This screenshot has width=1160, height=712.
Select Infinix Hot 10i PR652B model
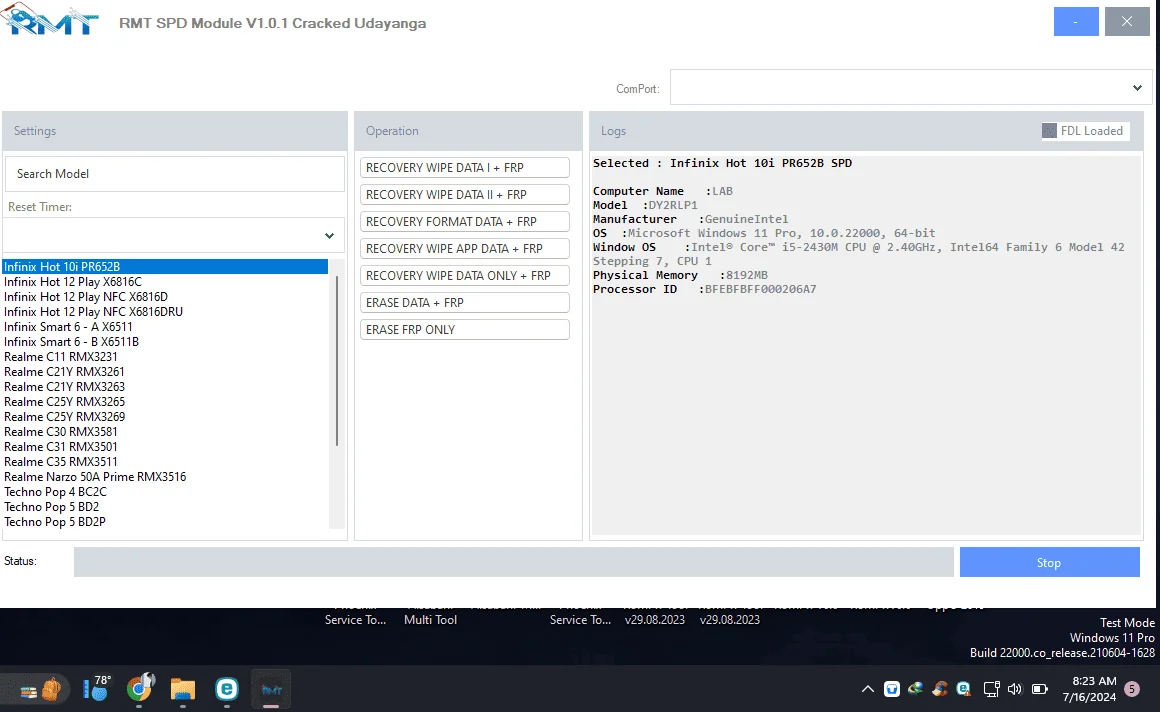pos(165,266)
